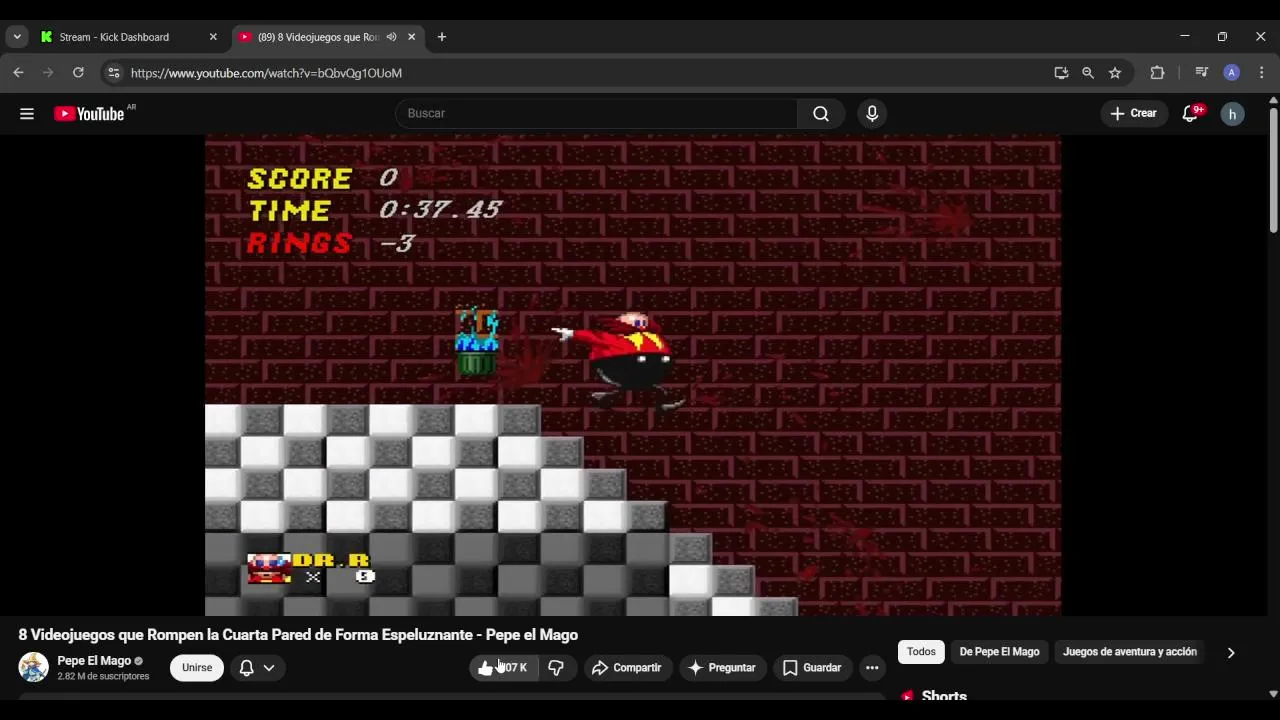The width and height of the screenshot is (1280, 720).
Task: Select the De Pepe El Mago chip
Action: pyautogui.click(x=999, y=652)
